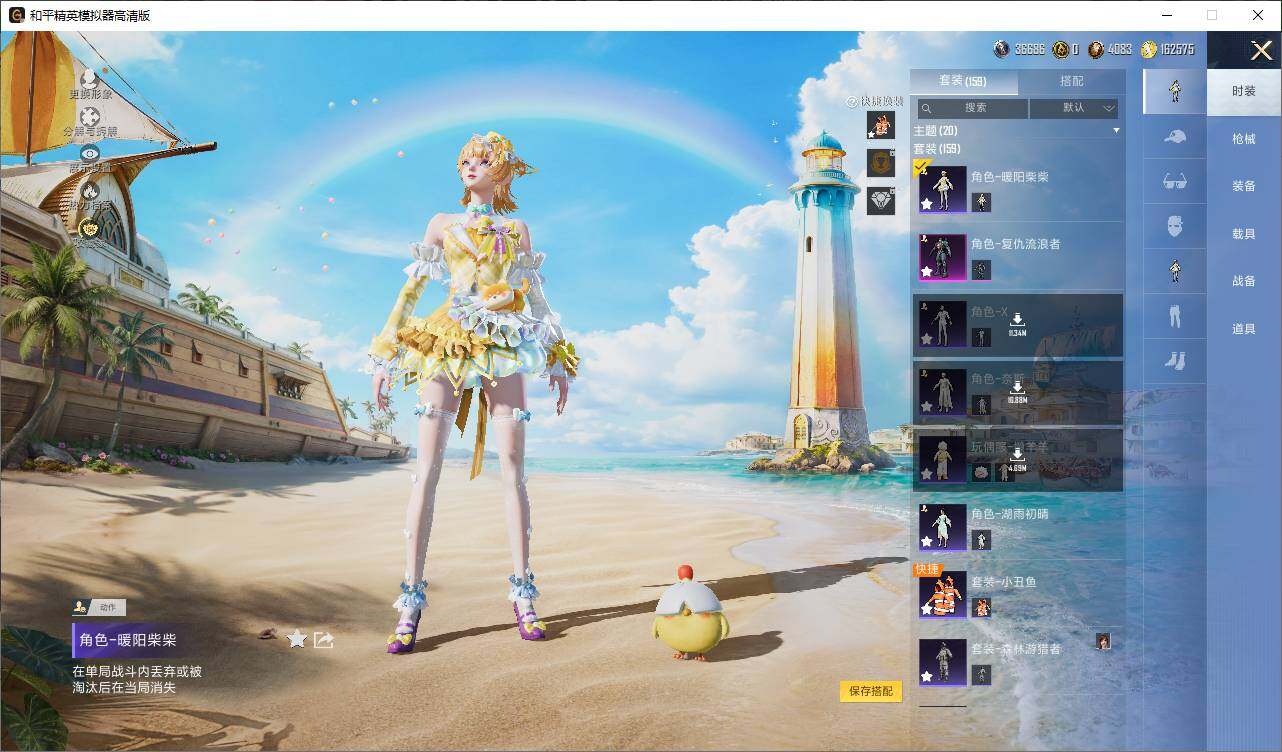Select the 角色-复仇流浪者 outfit thumbnail
This screenshot has height=752, width=1282.
[943, 257]
